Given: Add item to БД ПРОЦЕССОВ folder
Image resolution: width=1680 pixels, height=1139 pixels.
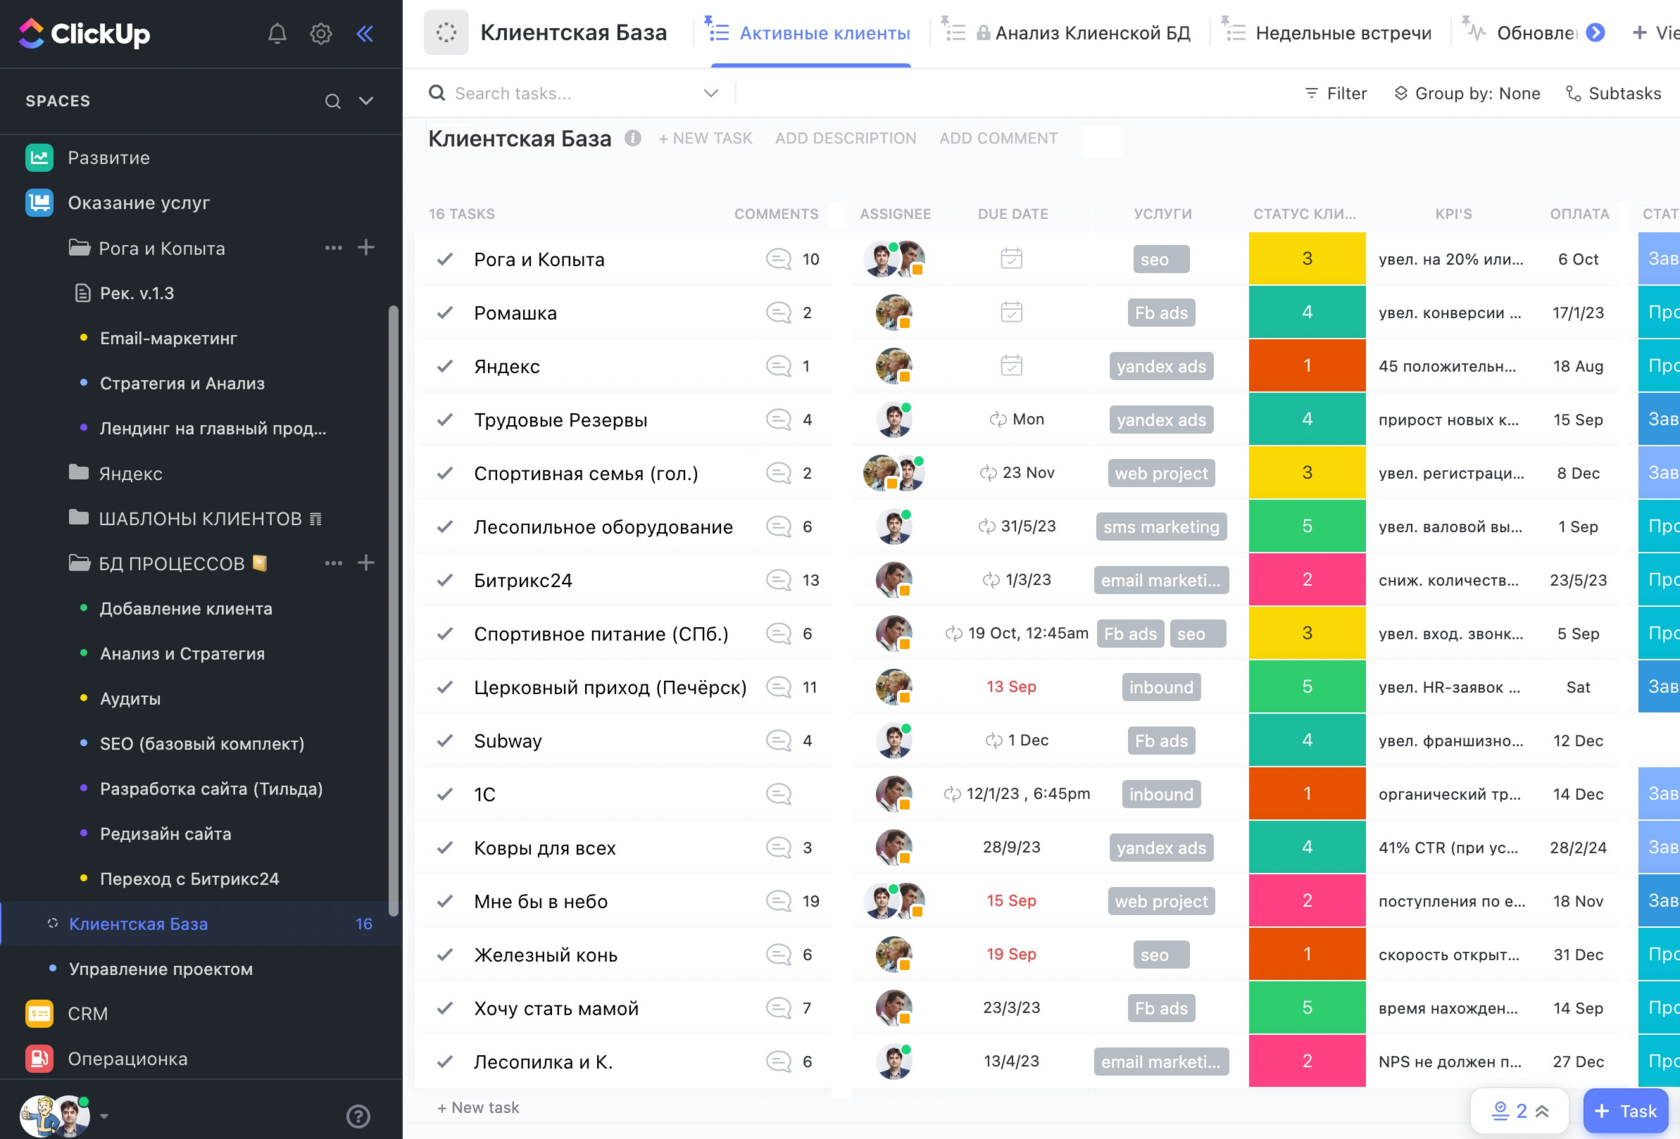Looking at the screenshot, I should tap(366, 563).
